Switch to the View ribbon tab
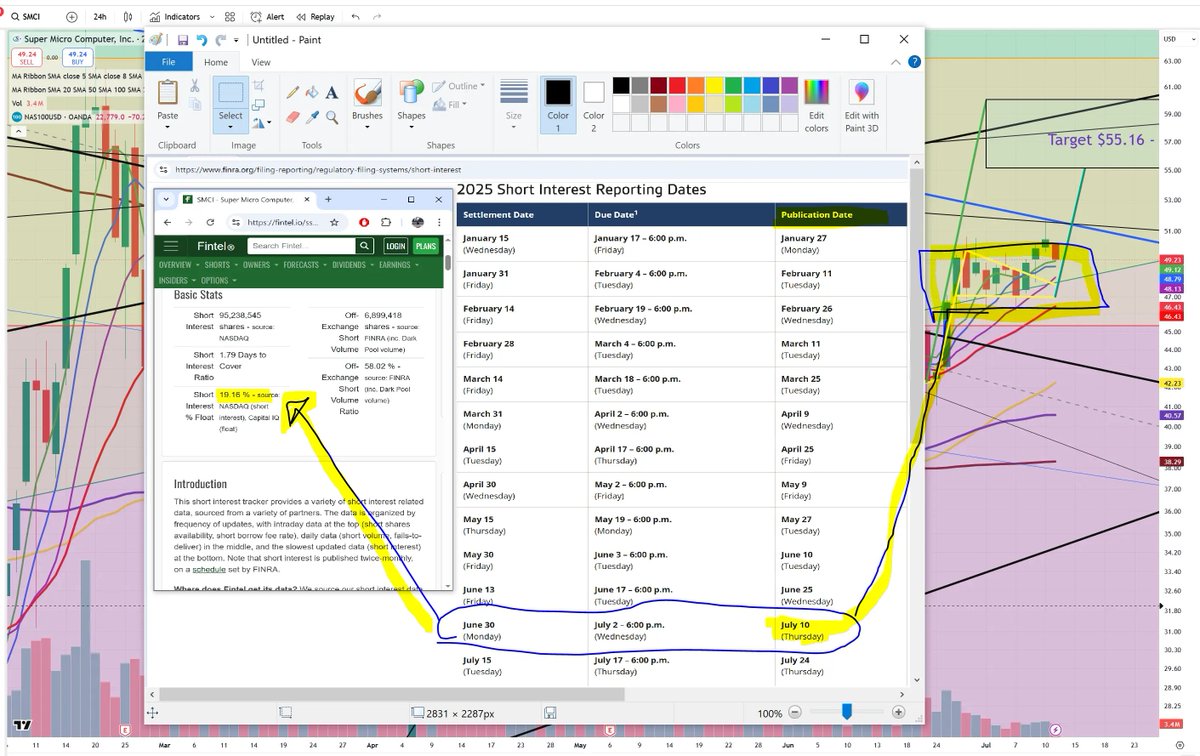The width and height of the screenshot is (1200, 756). (x=261, y=62)
